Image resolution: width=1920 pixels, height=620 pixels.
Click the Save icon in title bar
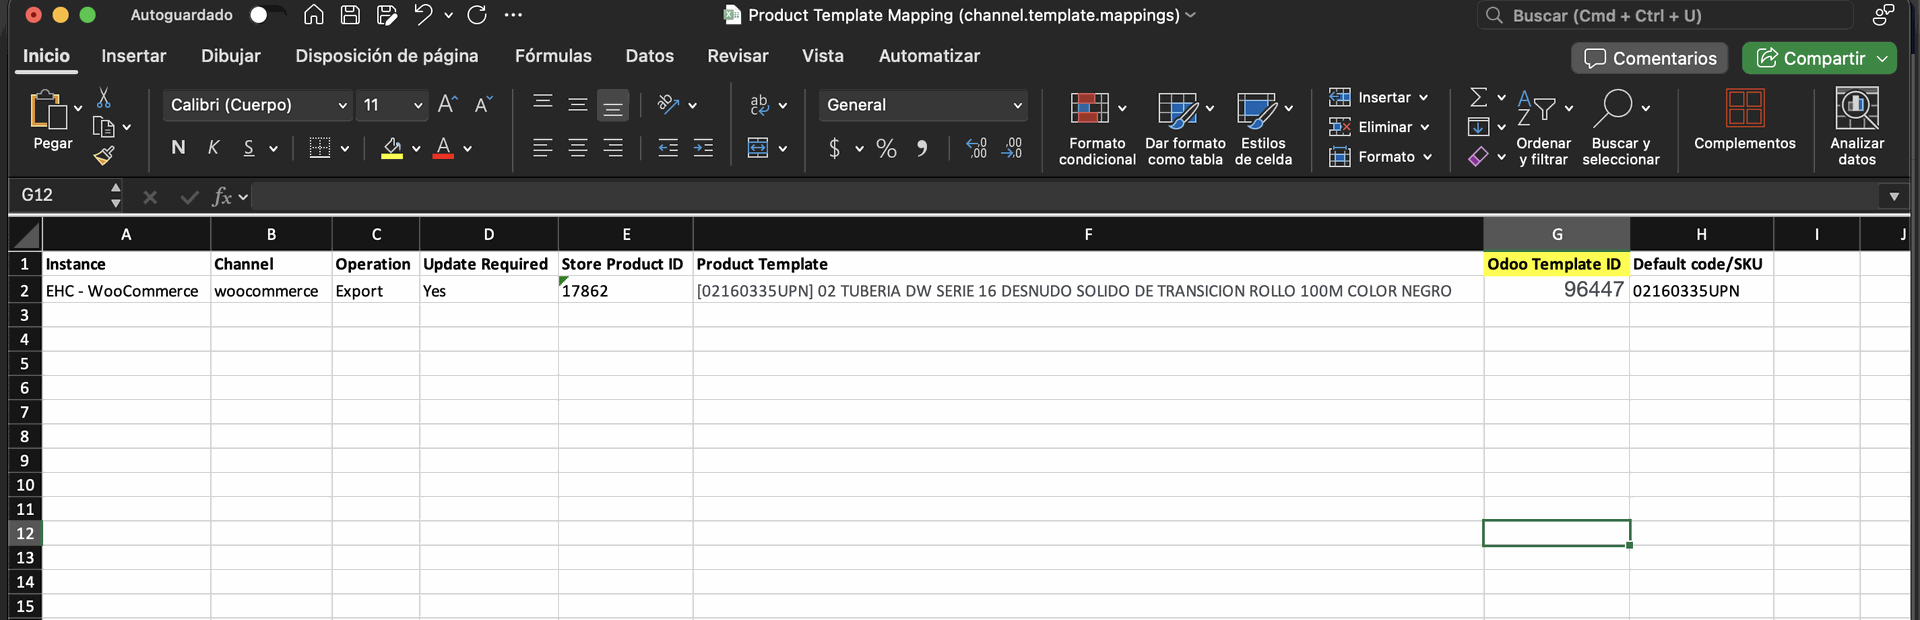pyautogui.click(x=350, y=15)
